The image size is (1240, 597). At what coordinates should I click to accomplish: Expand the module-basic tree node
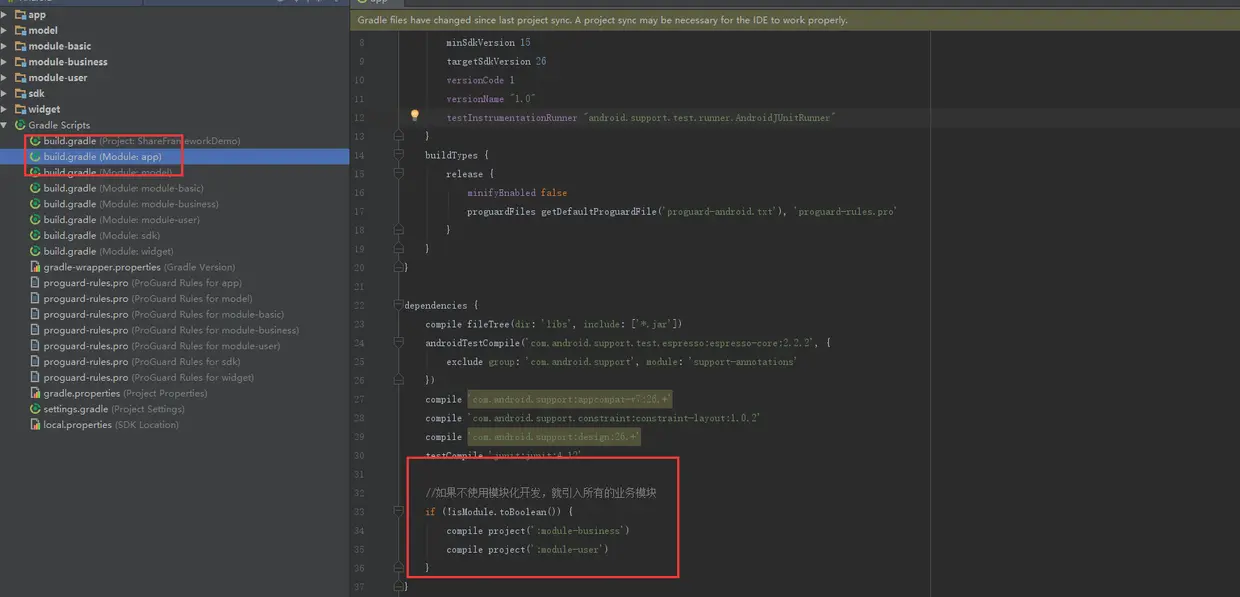(5, 46)
